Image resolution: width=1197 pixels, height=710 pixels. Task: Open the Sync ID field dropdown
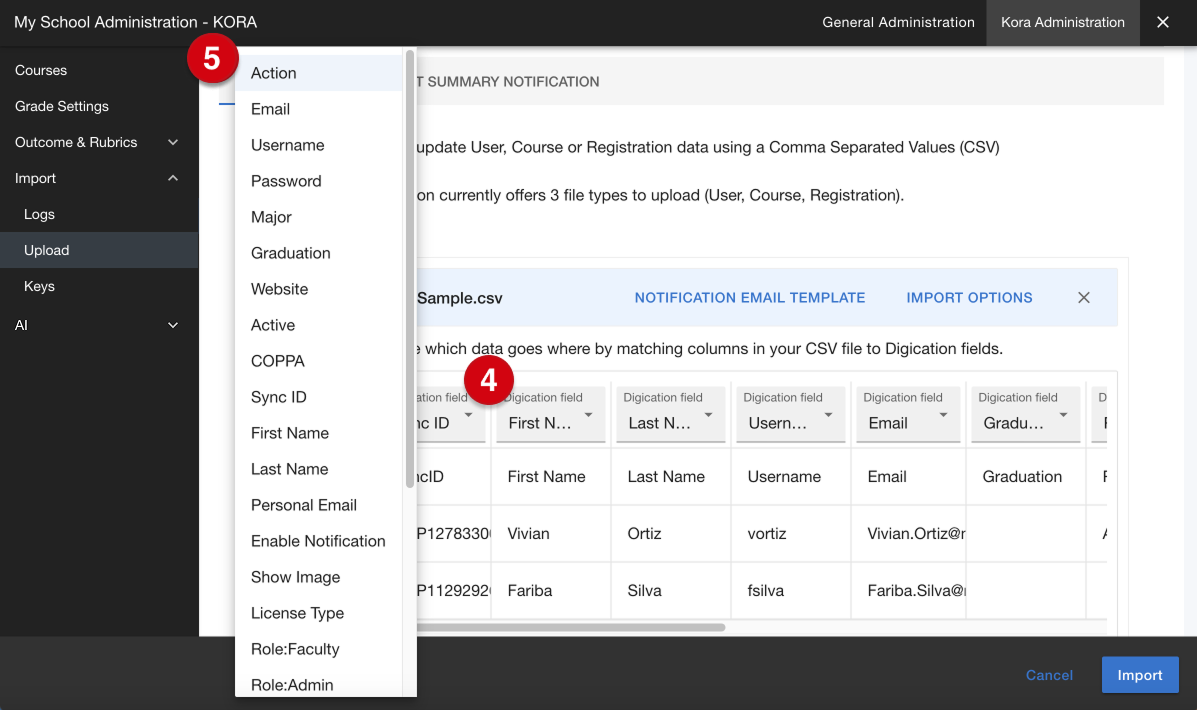point(450,415)
